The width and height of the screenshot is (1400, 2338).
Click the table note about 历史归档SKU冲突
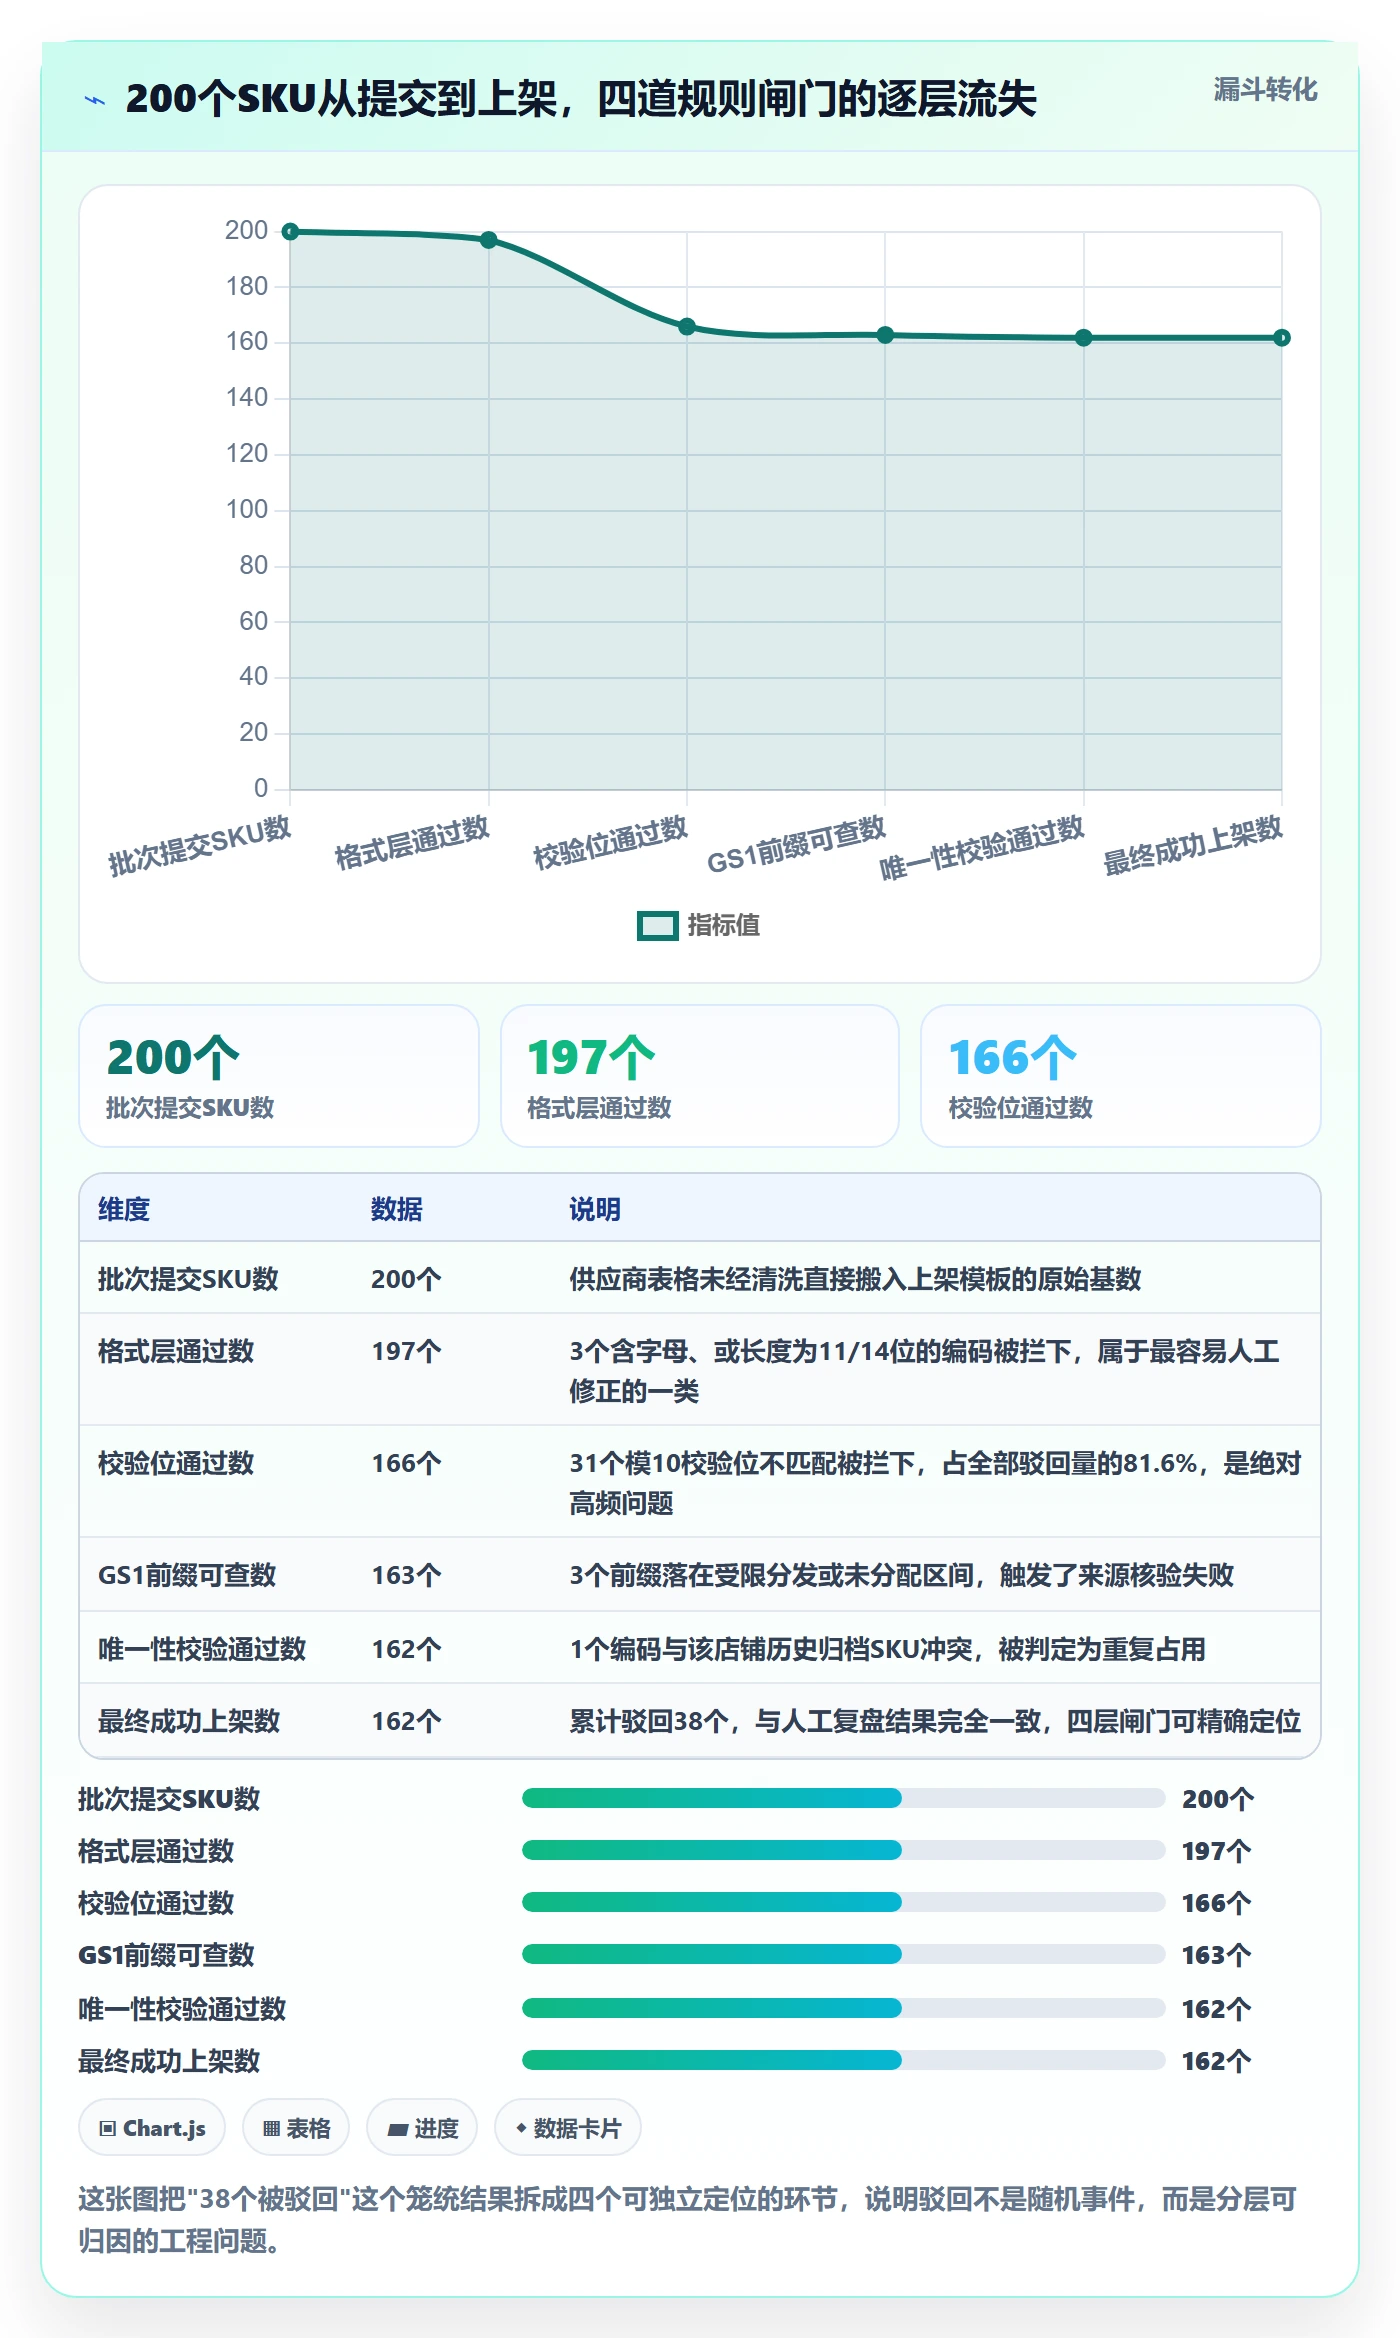887,1649
